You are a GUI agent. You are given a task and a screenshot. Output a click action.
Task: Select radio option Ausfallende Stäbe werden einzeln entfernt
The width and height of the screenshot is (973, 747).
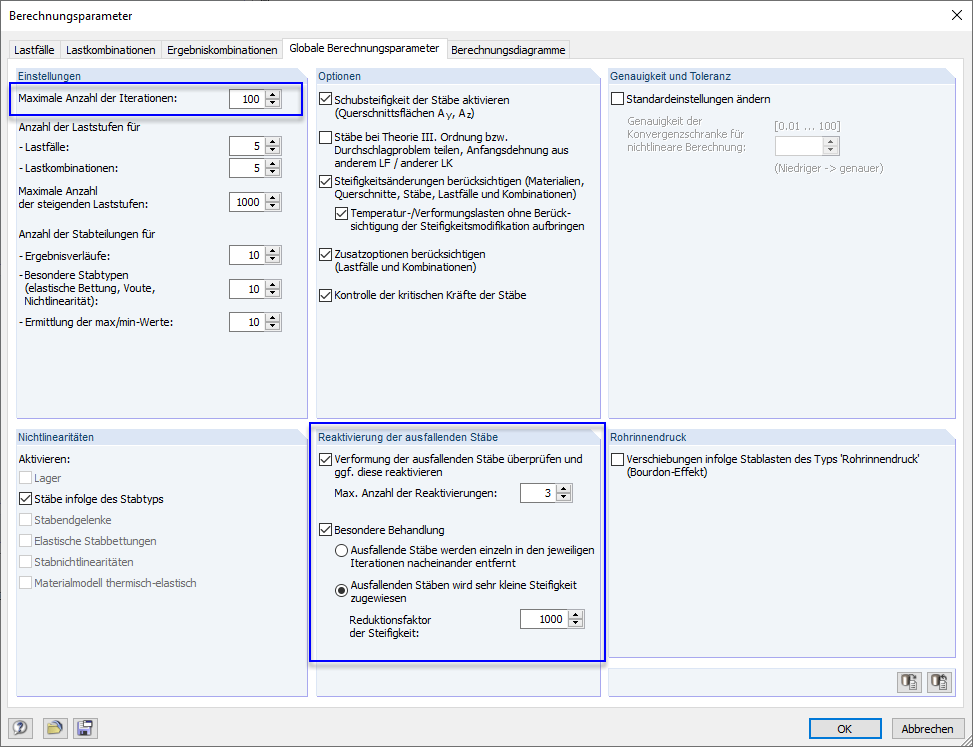tap(341, 549)
